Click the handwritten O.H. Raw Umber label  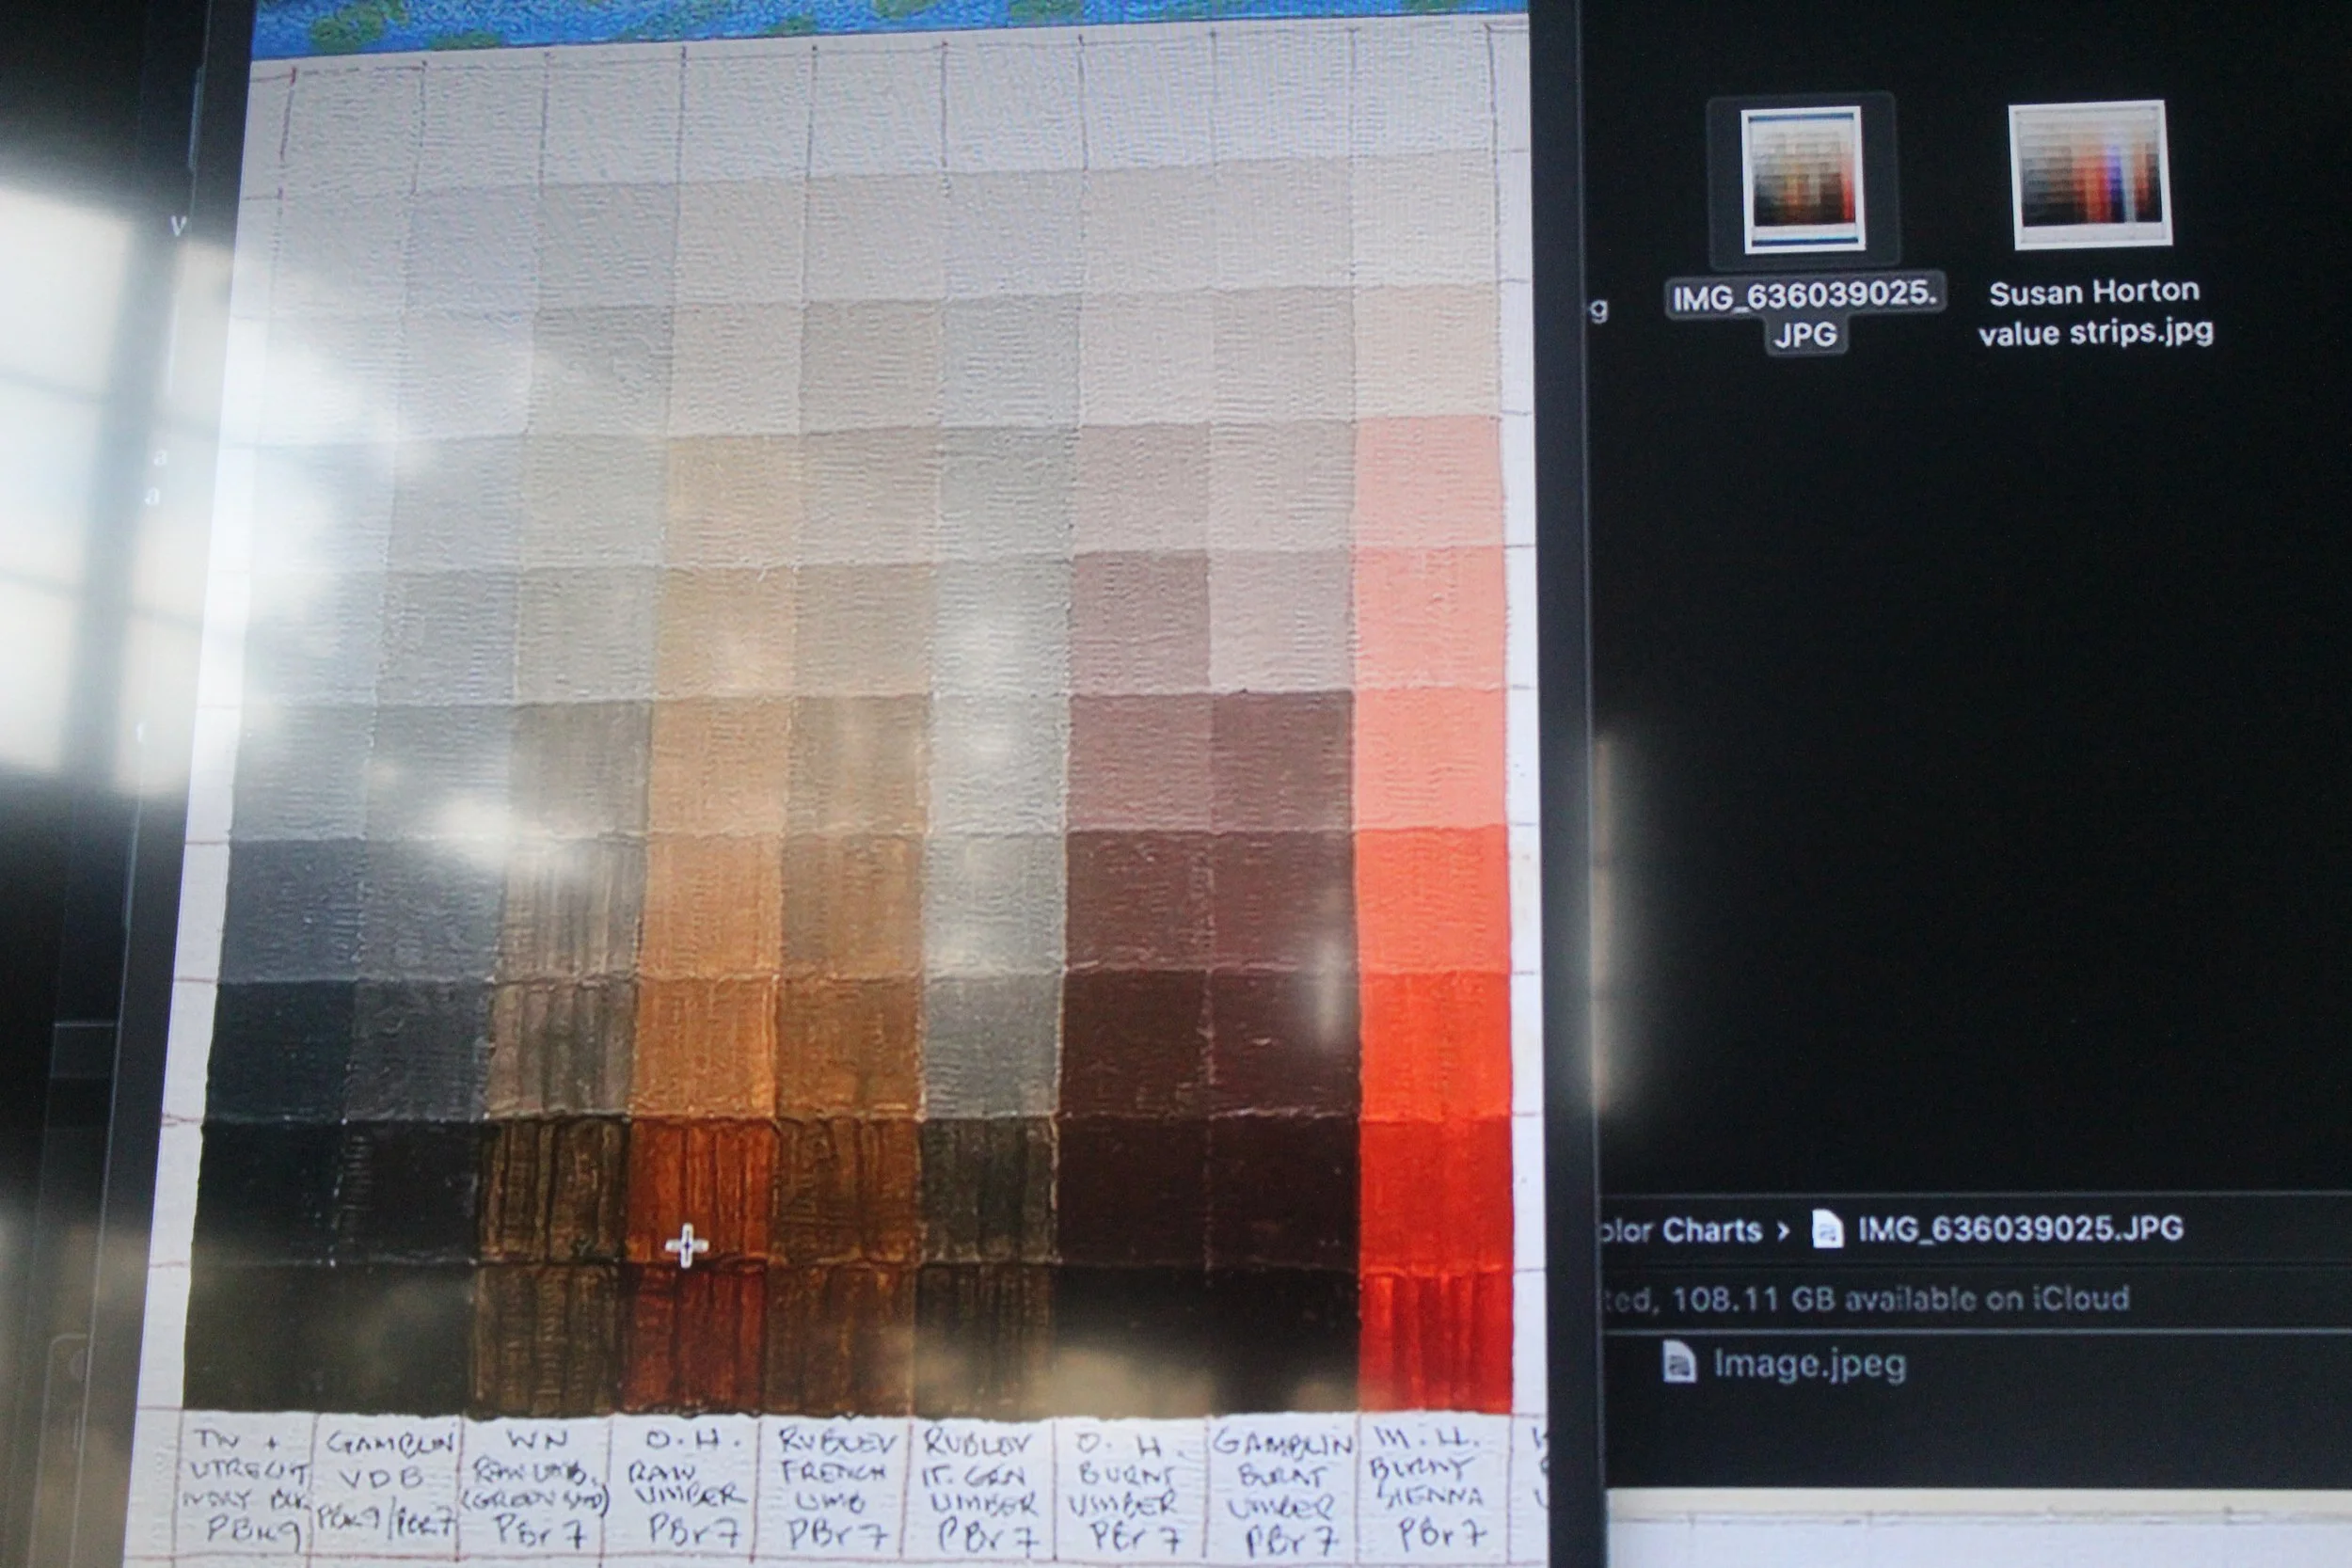pos(687,1487)
